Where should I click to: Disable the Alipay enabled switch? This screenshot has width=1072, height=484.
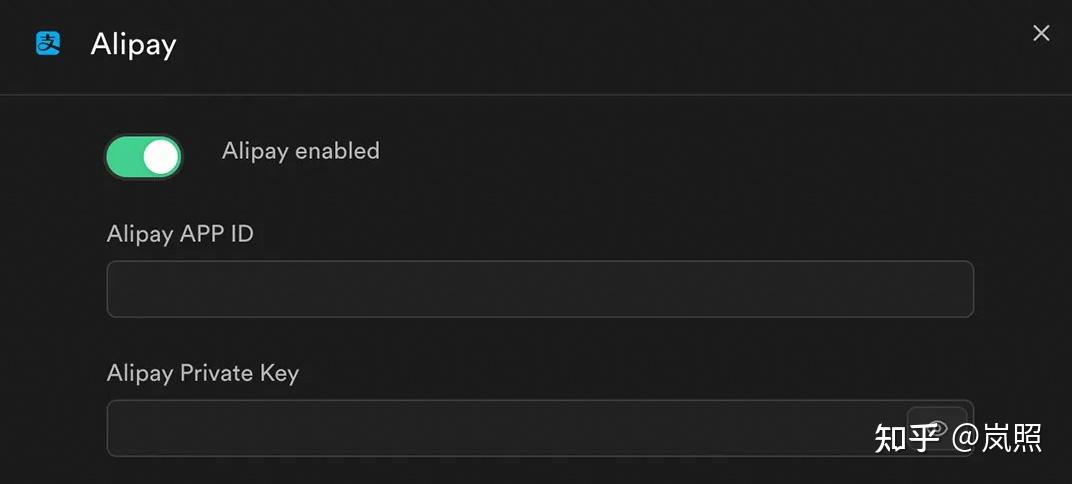(x=143, y=157)
